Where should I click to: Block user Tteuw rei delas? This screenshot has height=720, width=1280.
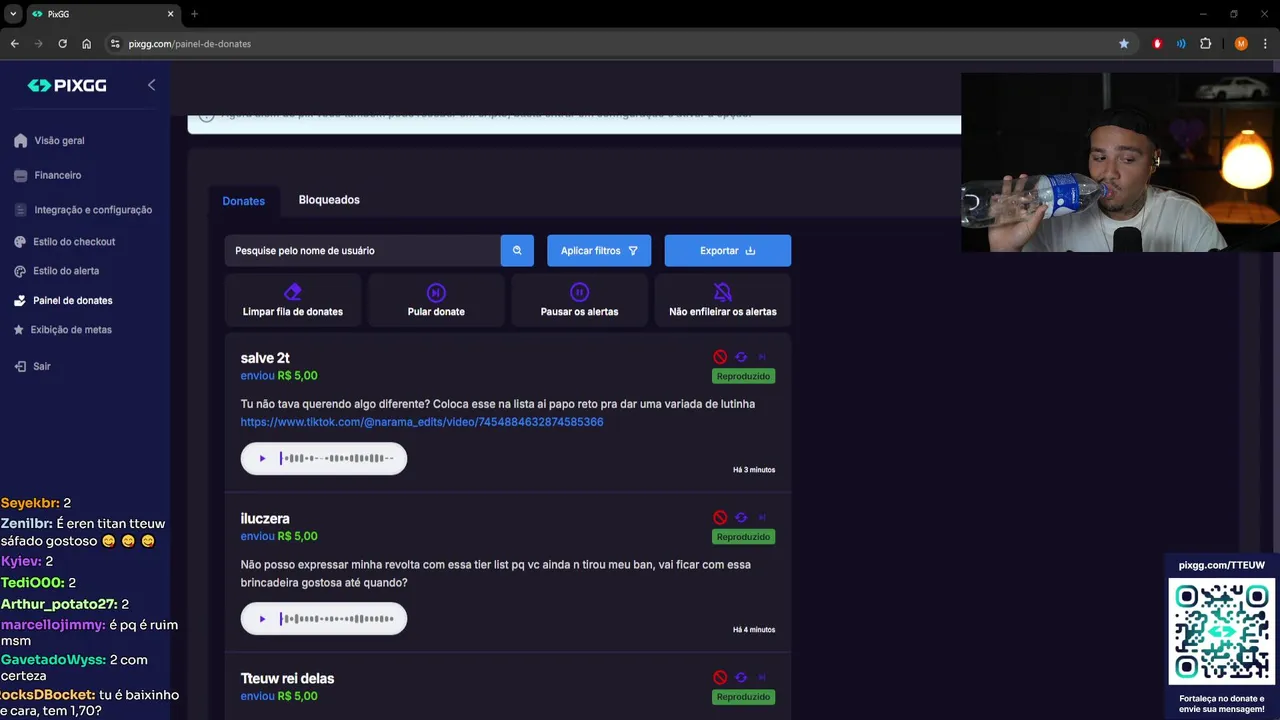[x=720, y=677]
